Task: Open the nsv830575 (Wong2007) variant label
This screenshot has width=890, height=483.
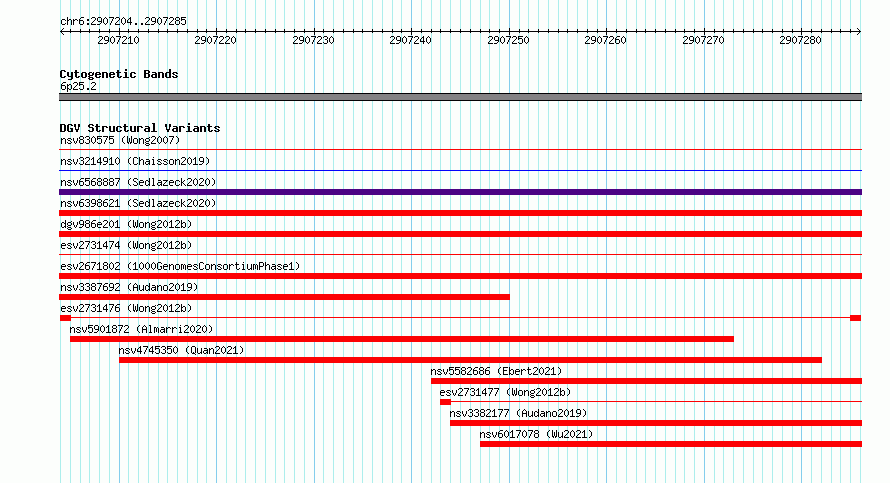Action: (120, 140)
